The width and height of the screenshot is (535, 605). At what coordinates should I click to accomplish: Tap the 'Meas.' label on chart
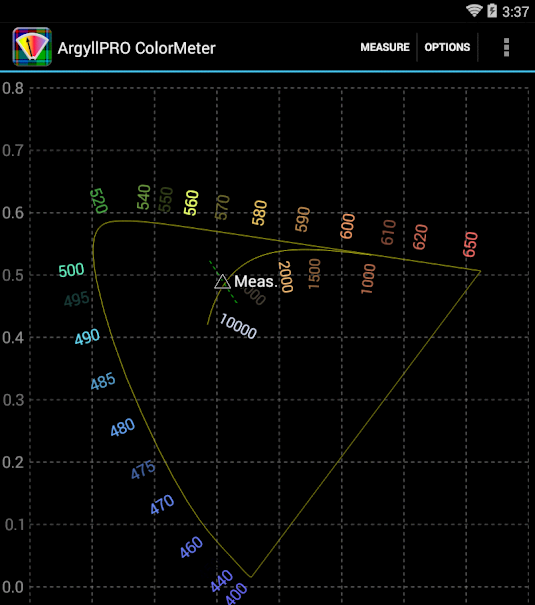255,281
